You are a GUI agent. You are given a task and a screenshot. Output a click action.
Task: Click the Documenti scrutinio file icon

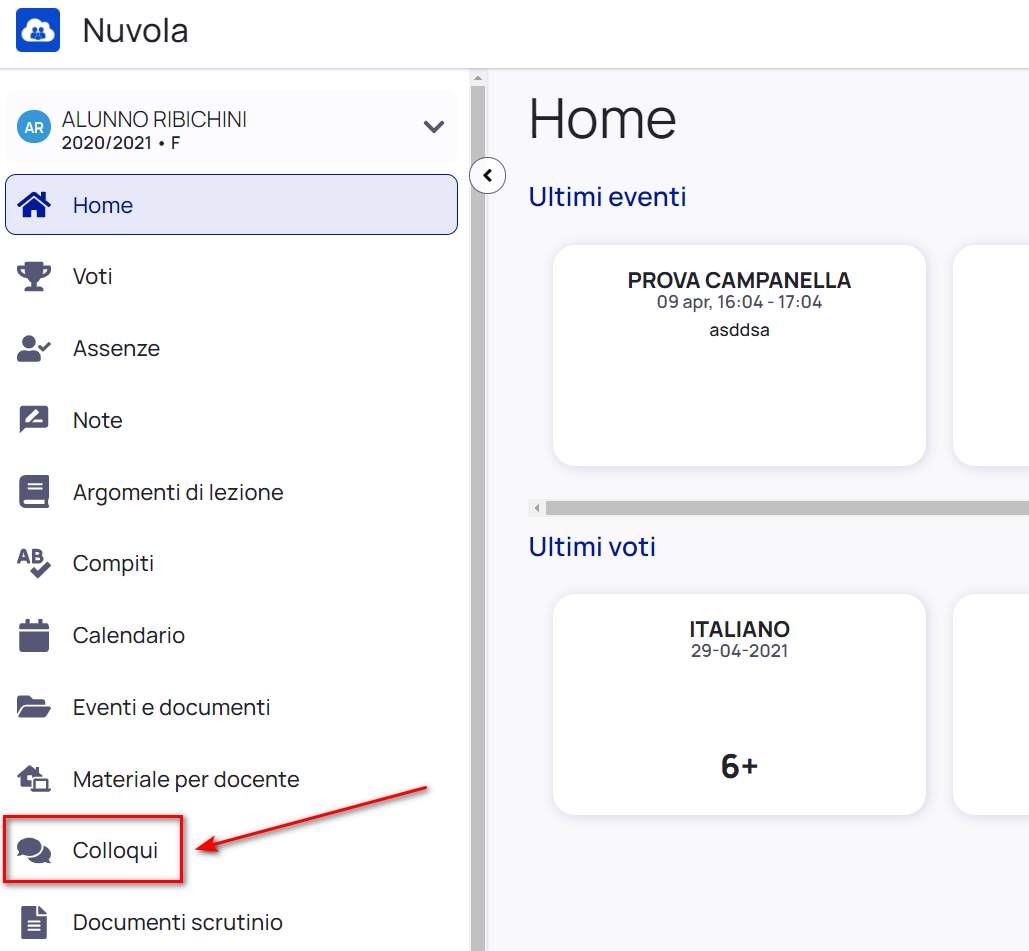(34, 922)
